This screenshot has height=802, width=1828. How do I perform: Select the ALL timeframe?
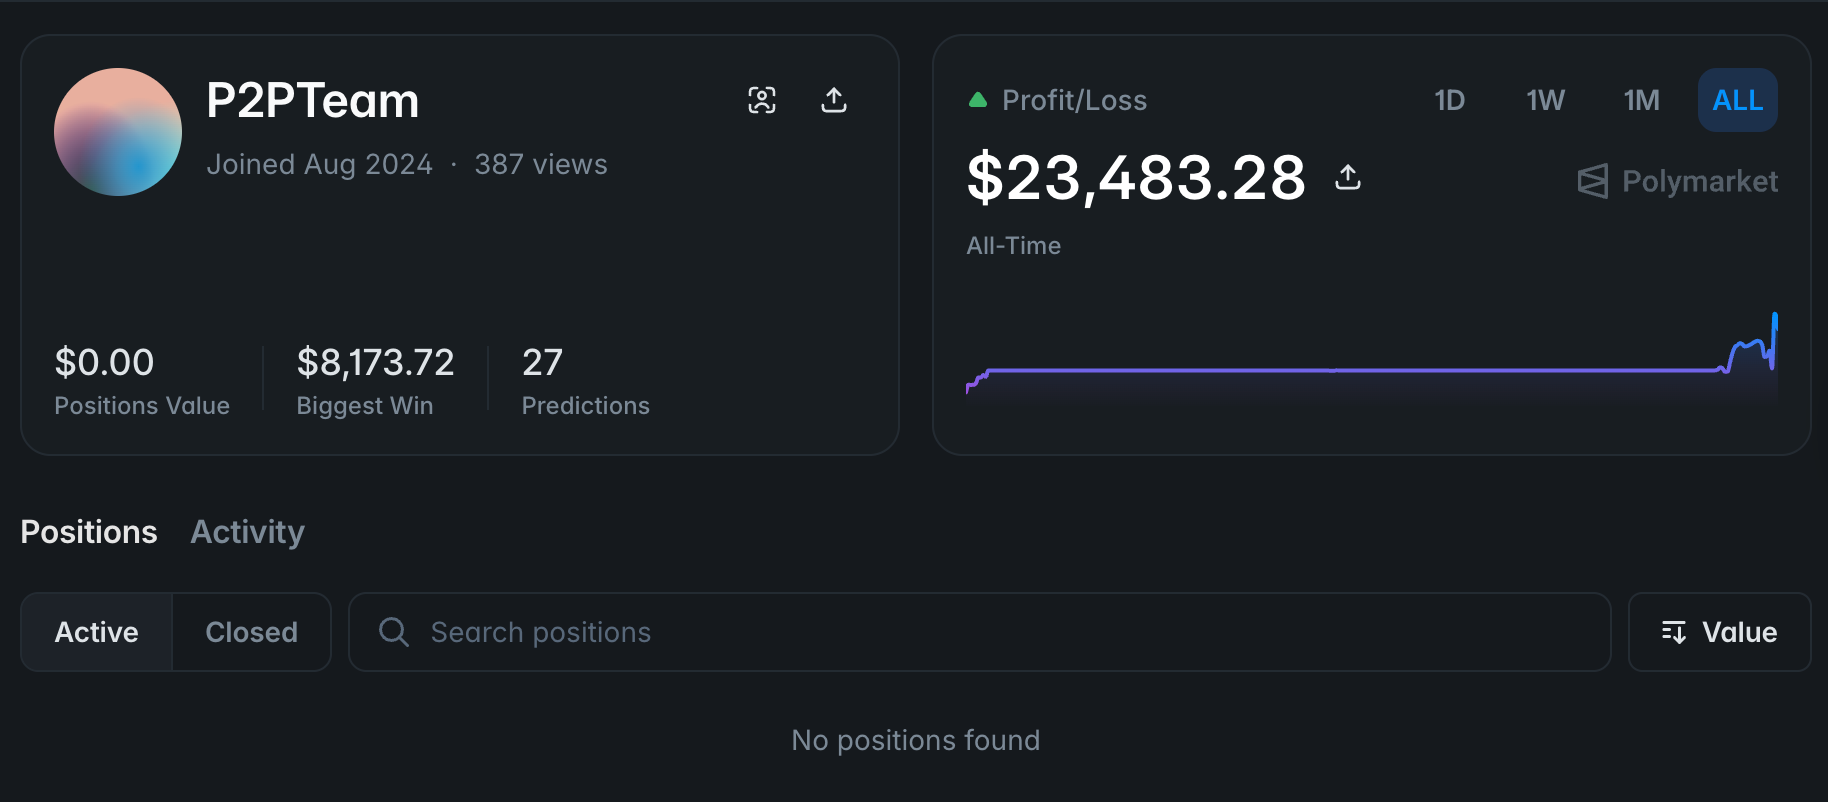coord(1737,100)
